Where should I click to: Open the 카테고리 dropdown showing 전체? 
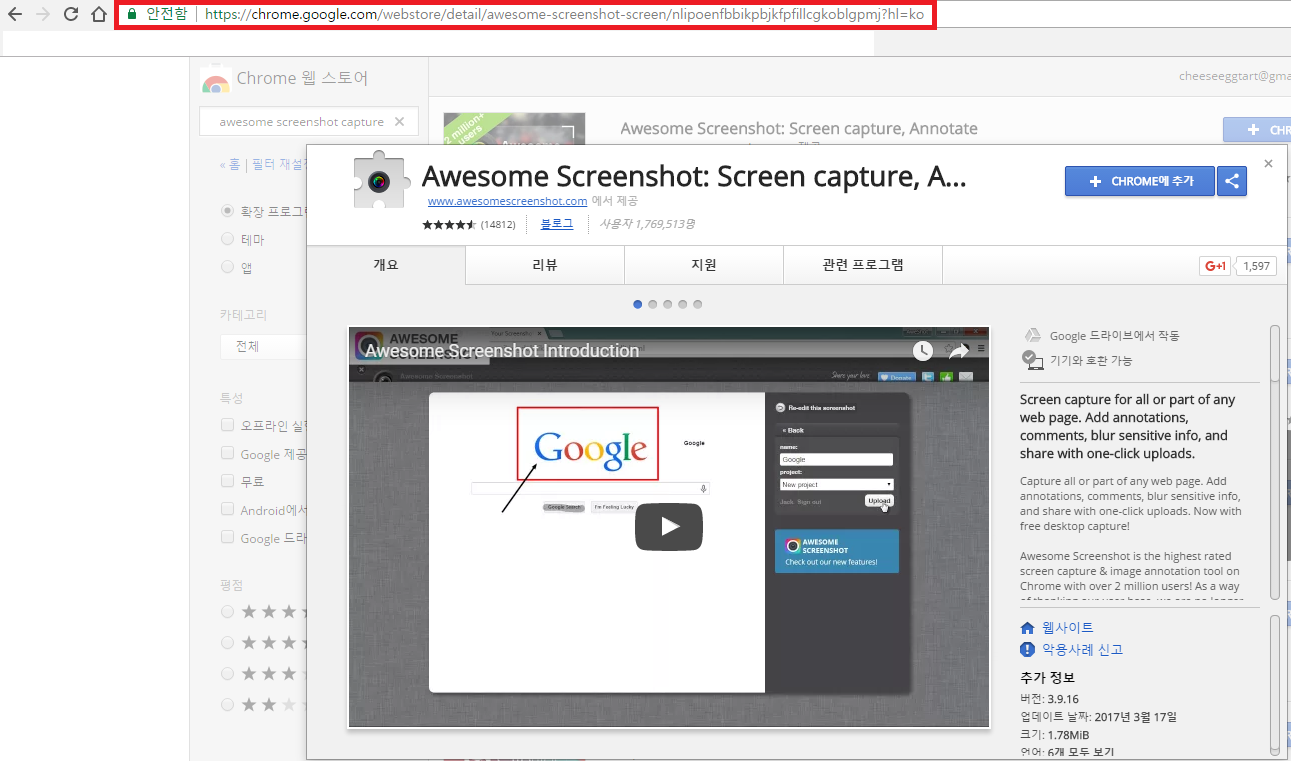[x=263, y=346]
